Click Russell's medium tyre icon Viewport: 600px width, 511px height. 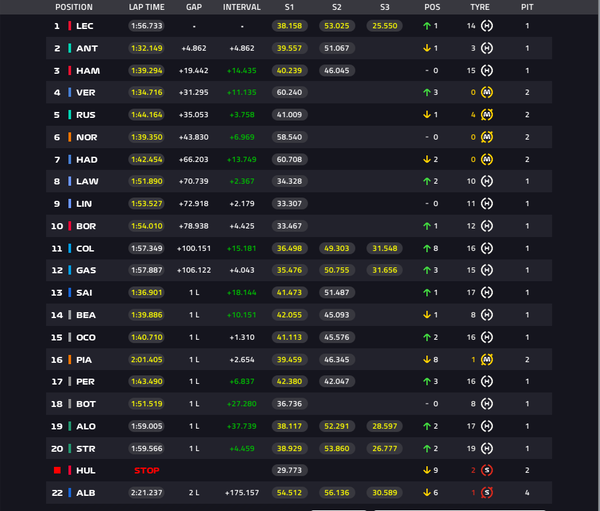[x=486, y=114]
